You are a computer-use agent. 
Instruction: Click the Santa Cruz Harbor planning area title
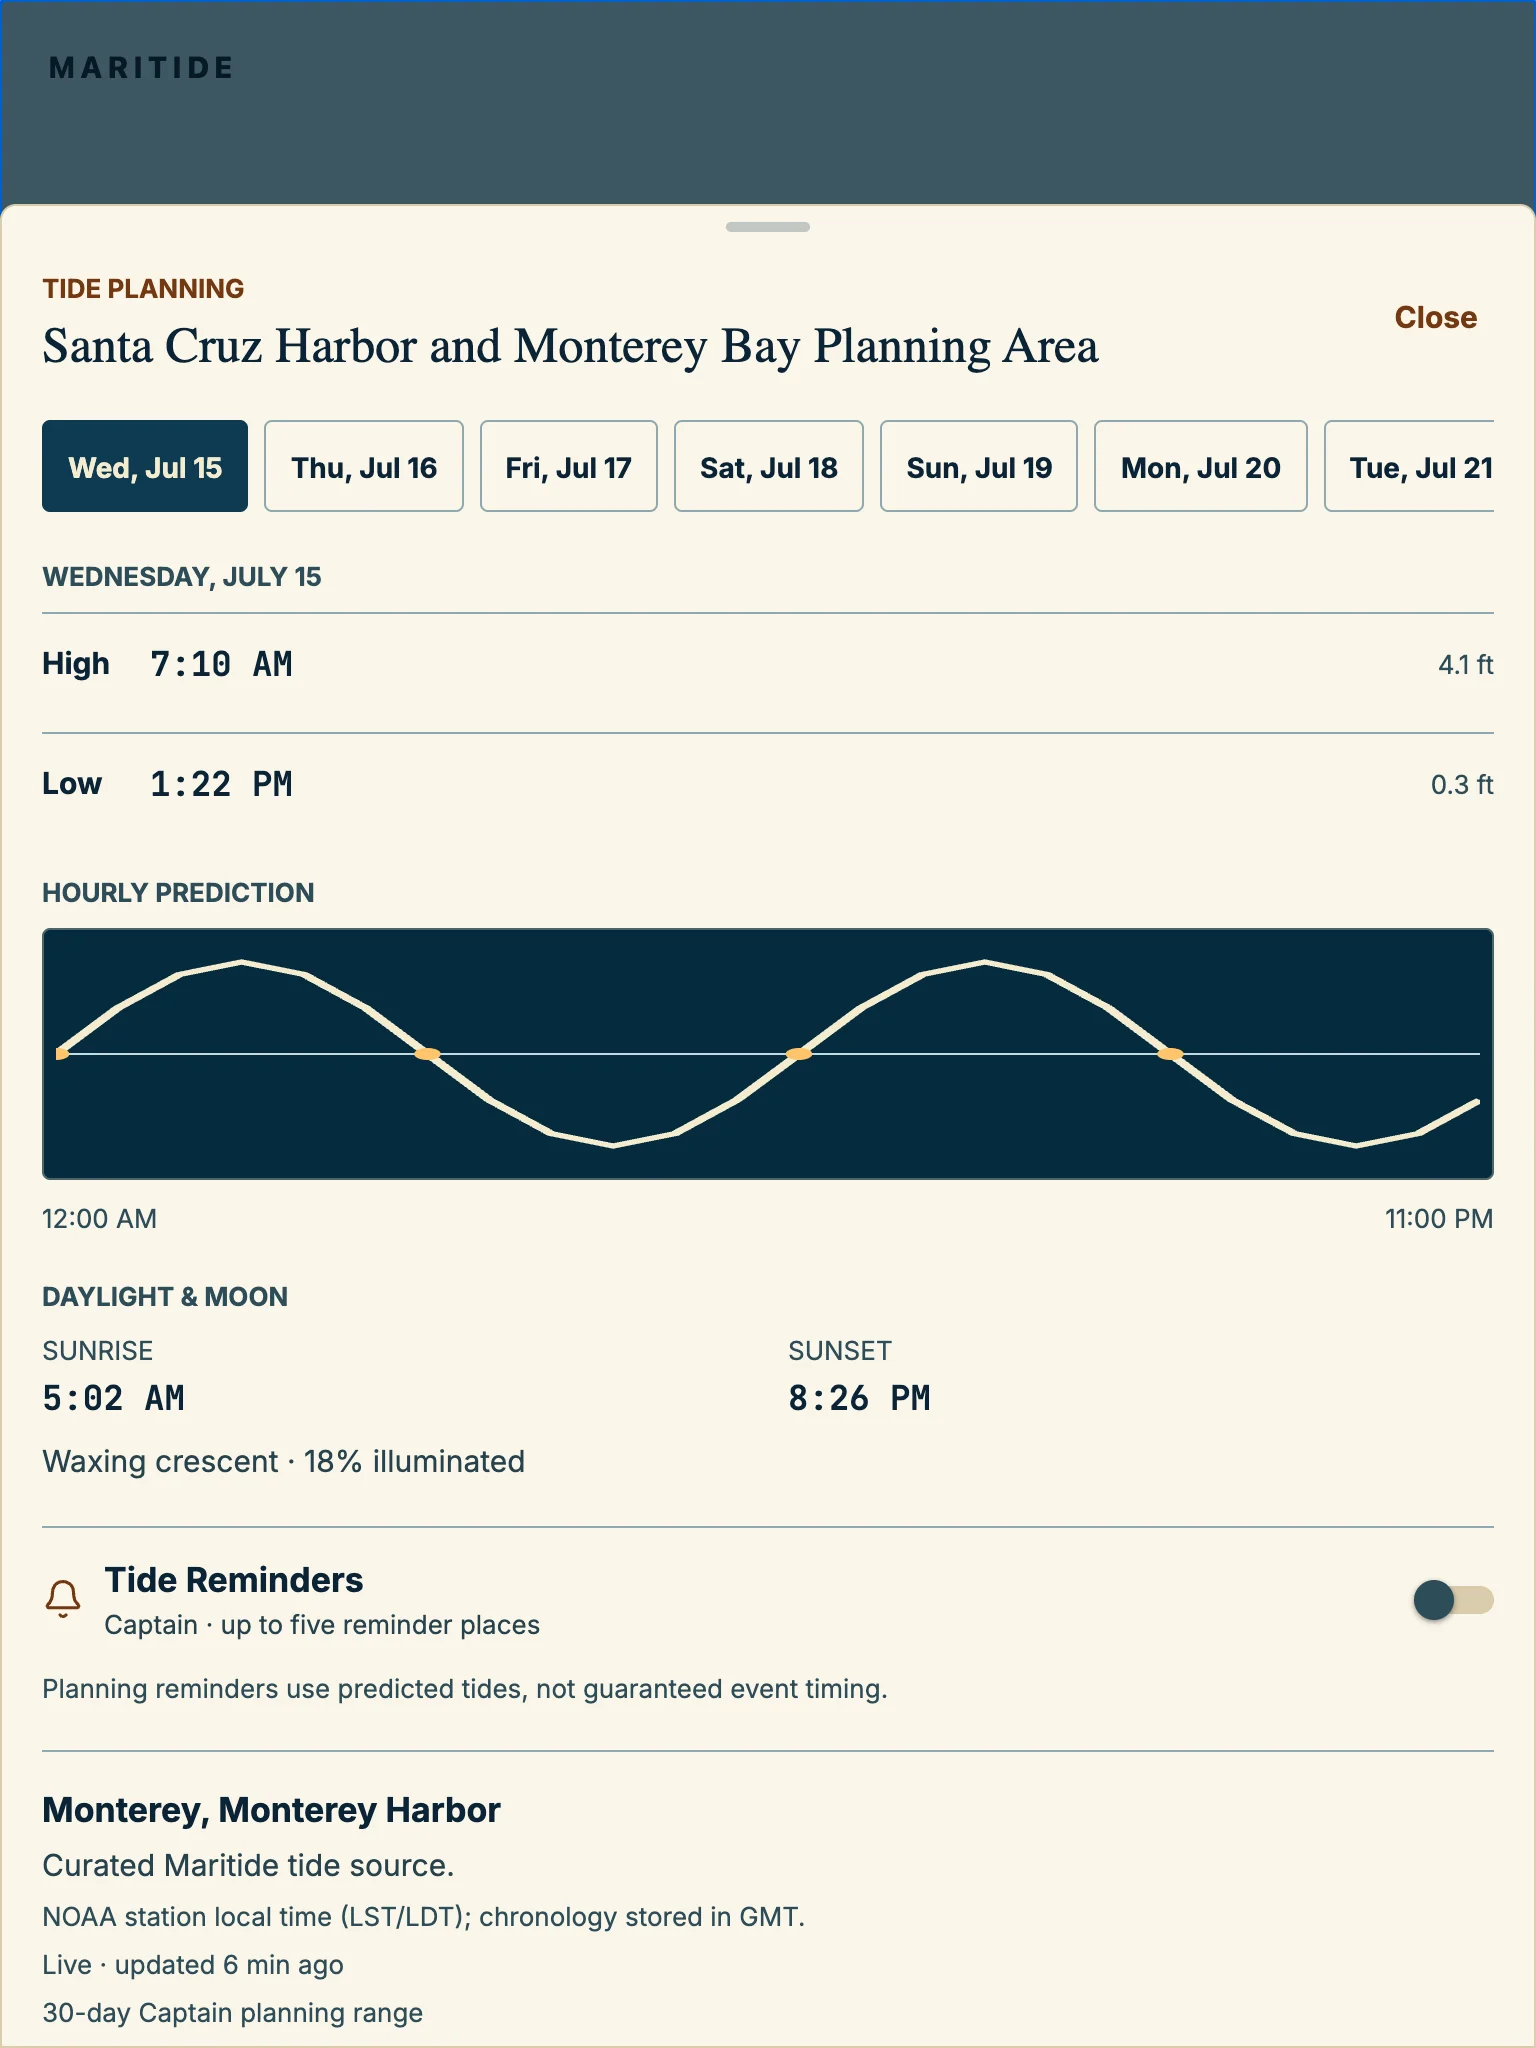tap(570, 347)
